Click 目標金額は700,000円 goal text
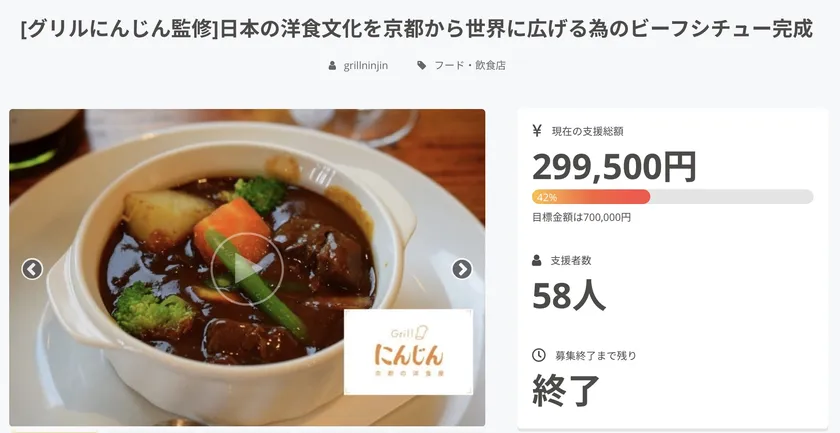This screenshot has height=433, width=840. 581,217
